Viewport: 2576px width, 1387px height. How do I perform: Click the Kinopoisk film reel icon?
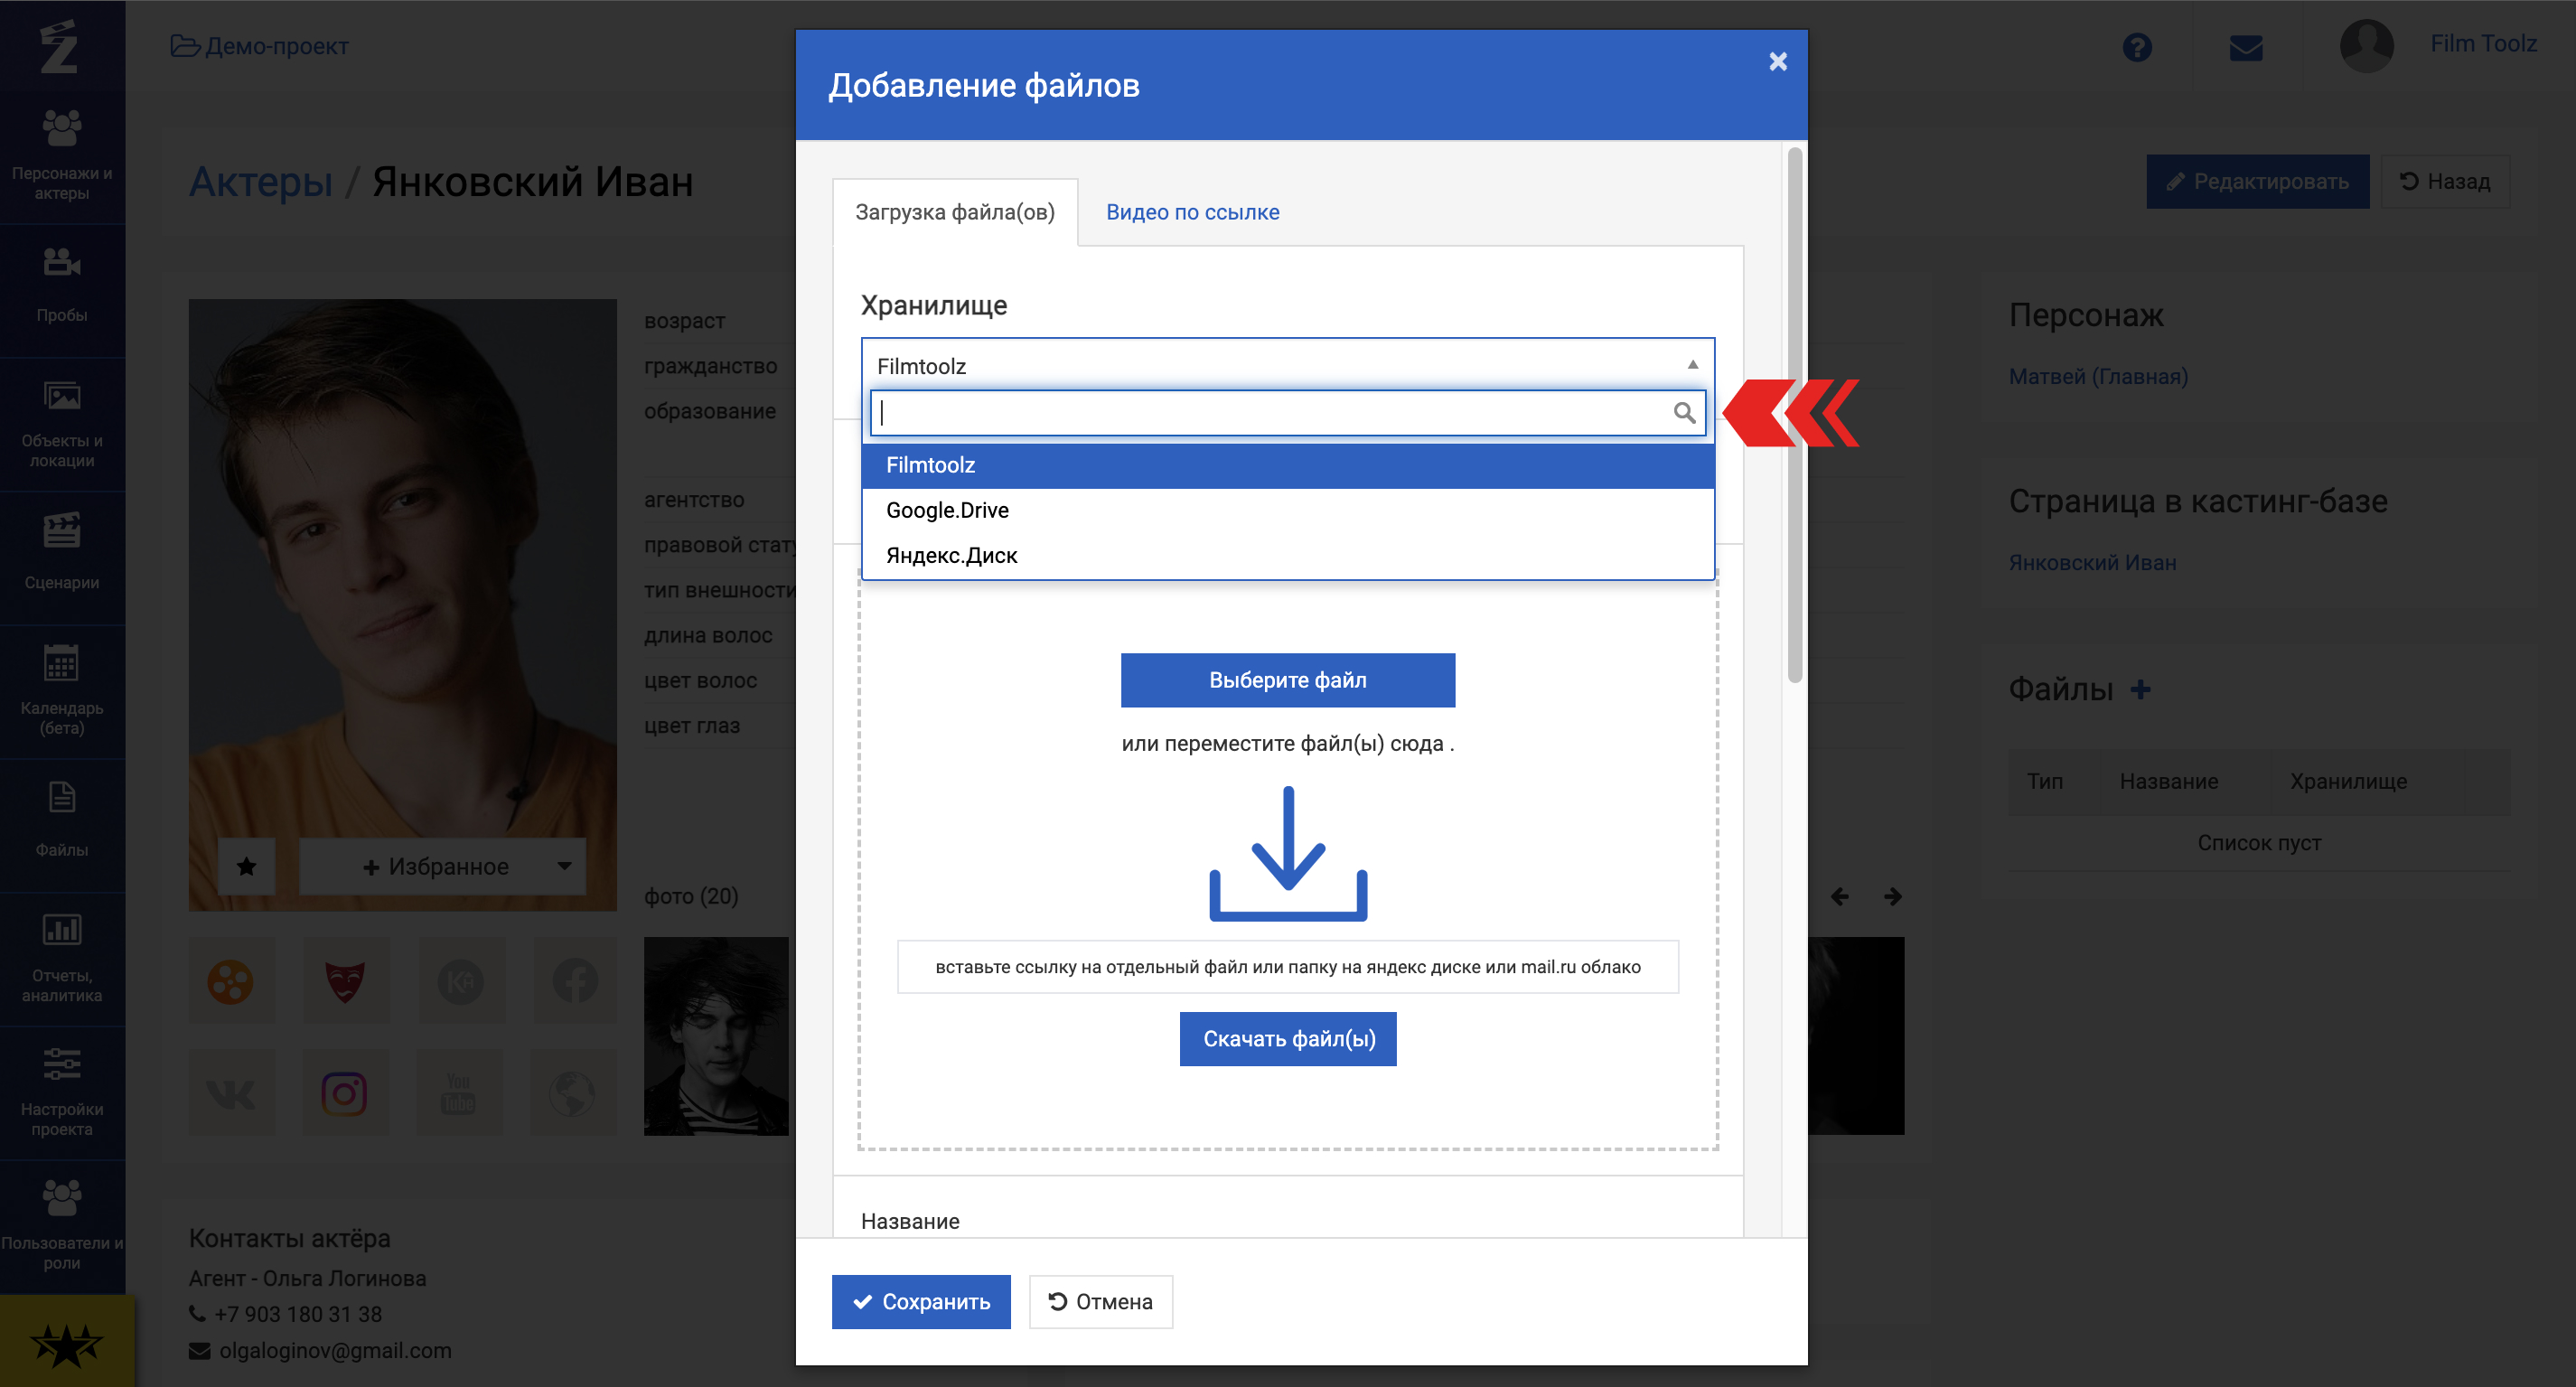click(x=231, y=981)
